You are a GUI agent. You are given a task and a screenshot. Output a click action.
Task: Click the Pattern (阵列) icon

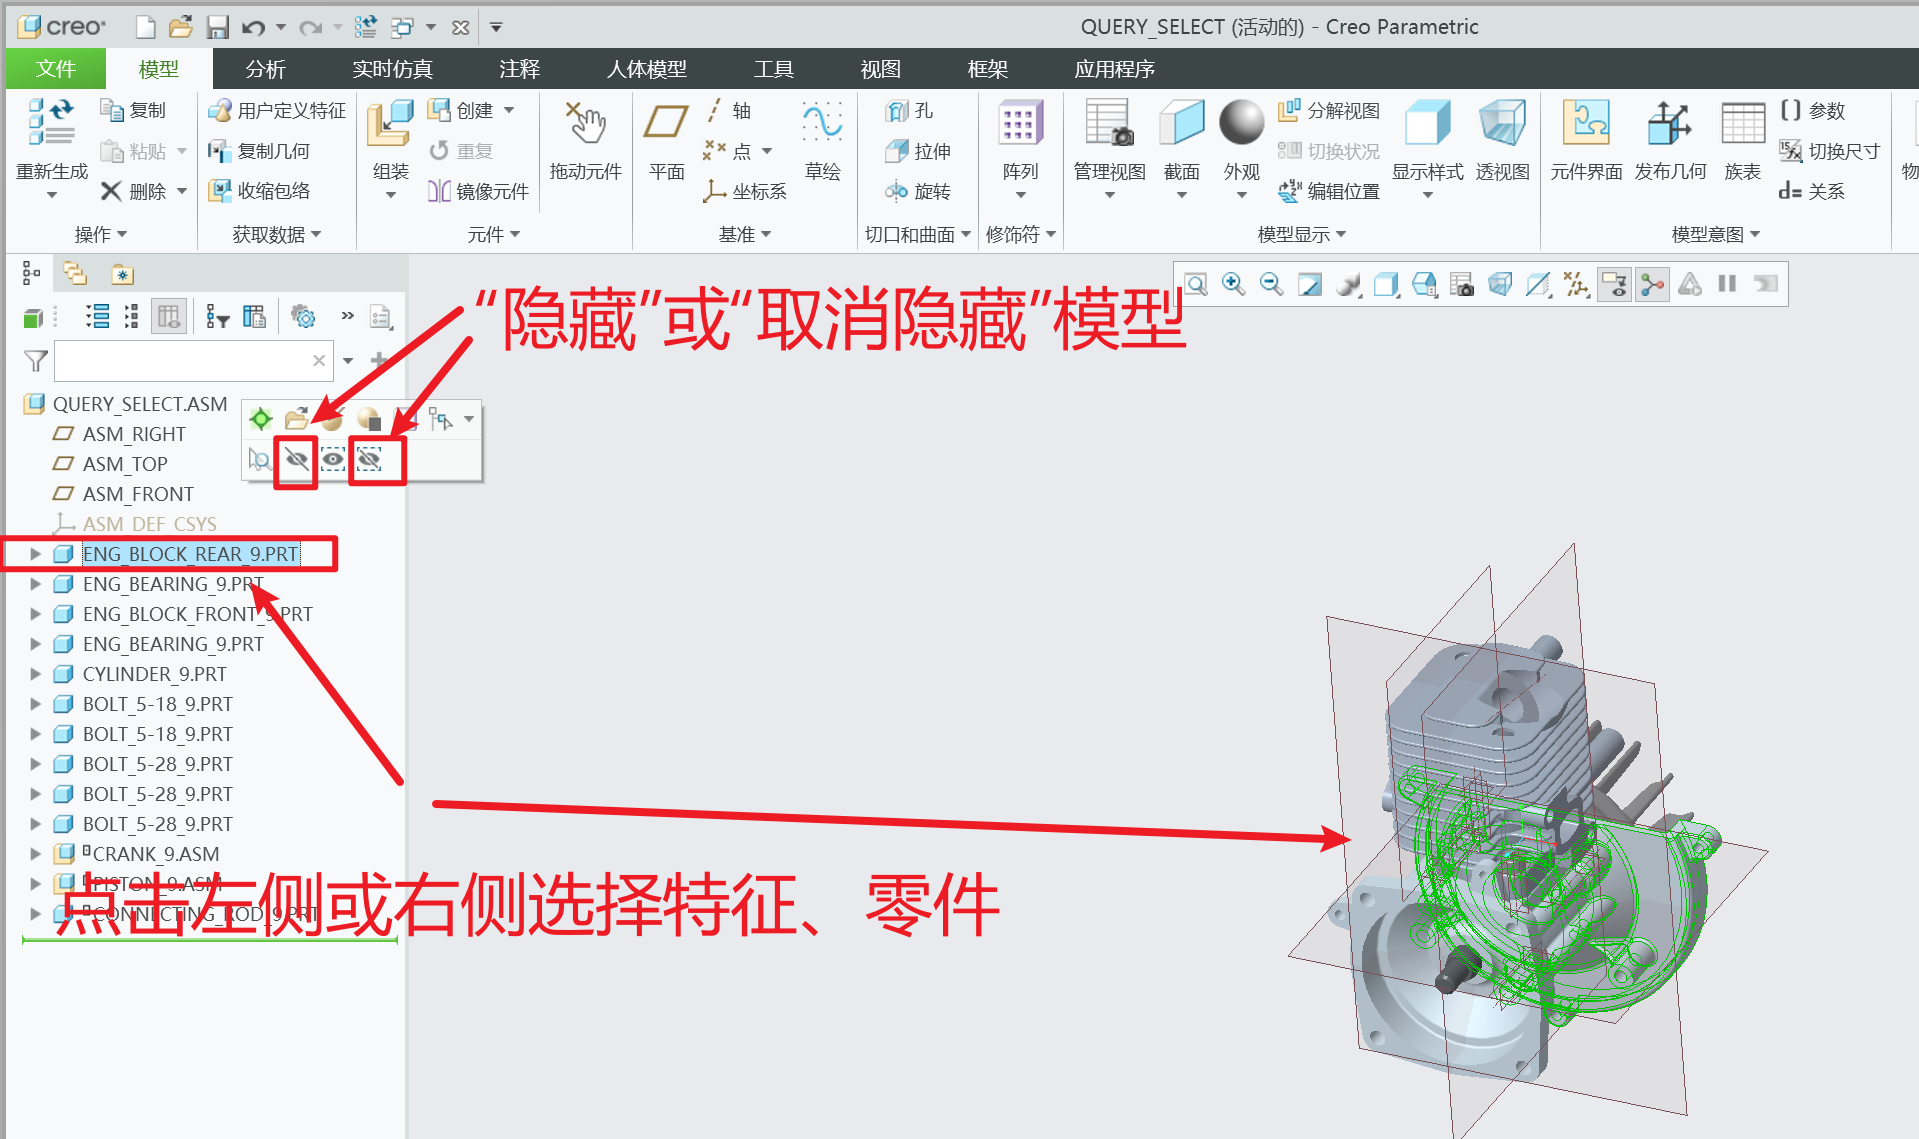1020,123
